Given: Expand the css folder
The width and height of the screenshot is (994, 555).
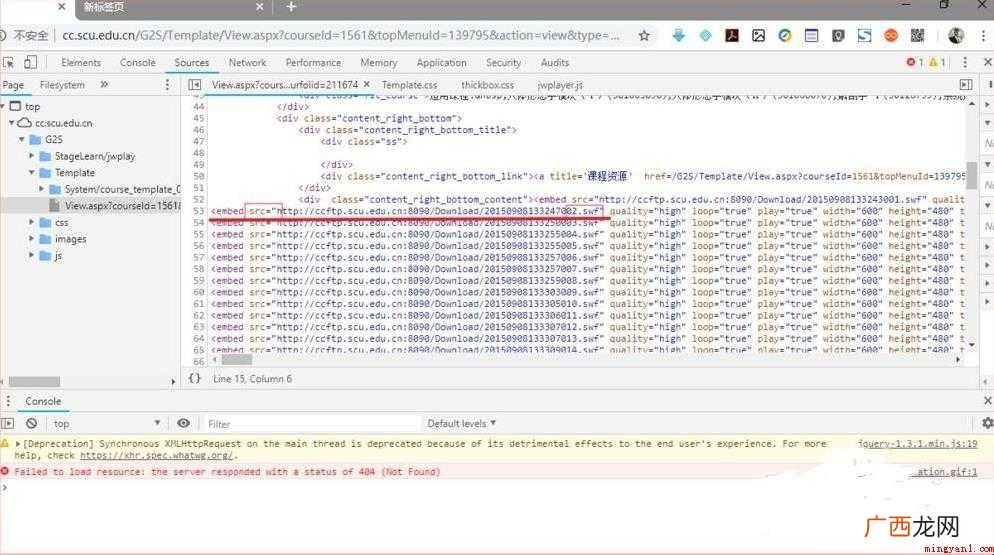Looking at the screenshot, I should click(x=32, y=222).
